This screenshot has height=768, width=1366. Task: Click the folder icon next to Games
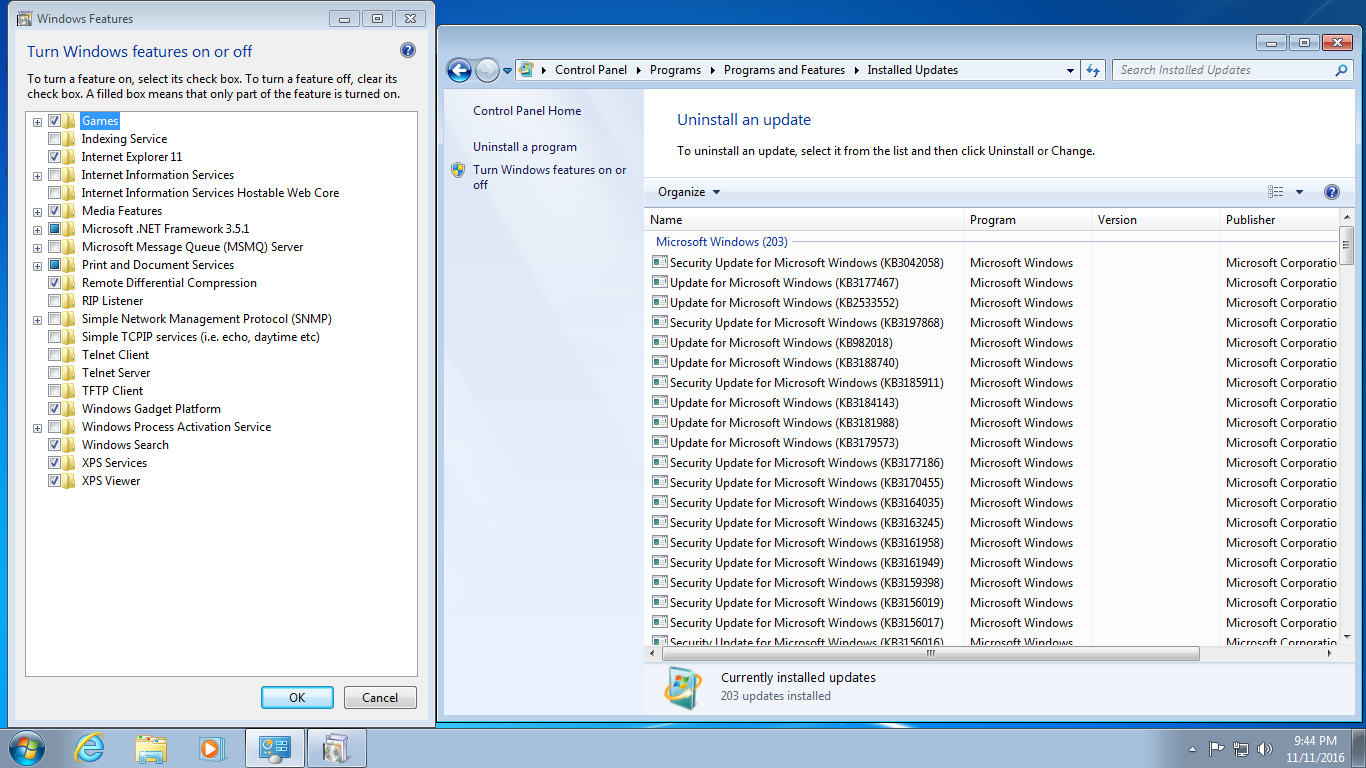(x=69, y=121)
